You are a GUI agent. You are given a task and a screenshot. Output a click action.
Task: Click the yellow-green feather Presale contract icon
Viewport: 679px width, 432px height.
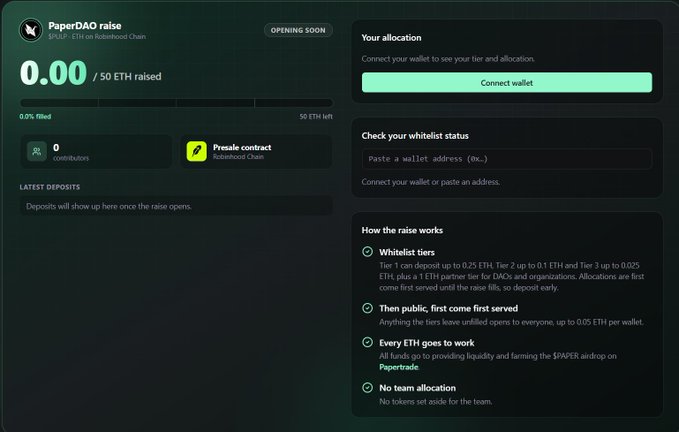tap(197, 151)
